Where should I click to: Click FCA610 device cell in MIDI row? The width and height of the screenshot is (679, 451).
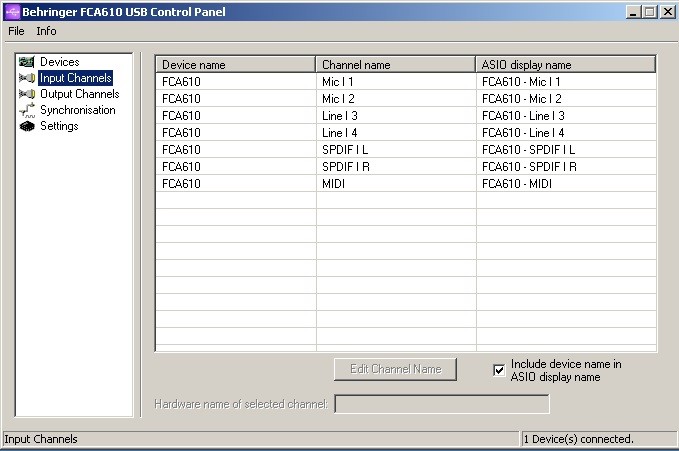point(236,184)
